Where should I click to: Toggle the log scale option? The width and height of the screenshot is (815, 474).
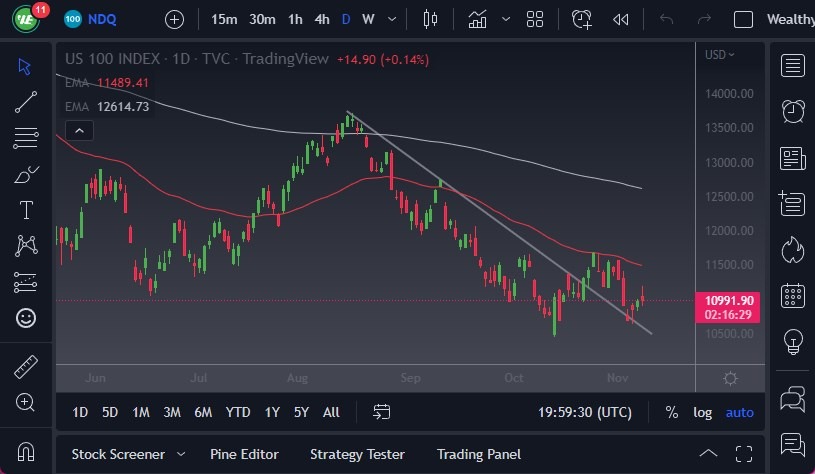pyautogui.click(x=703, y=412)
